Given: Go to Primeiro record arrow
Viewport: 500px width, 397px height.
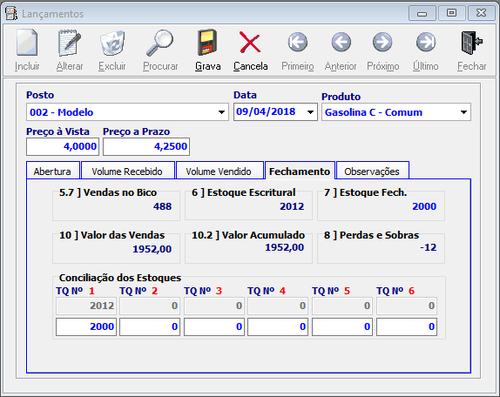Looking at the screenshot, I should point(298,42).
